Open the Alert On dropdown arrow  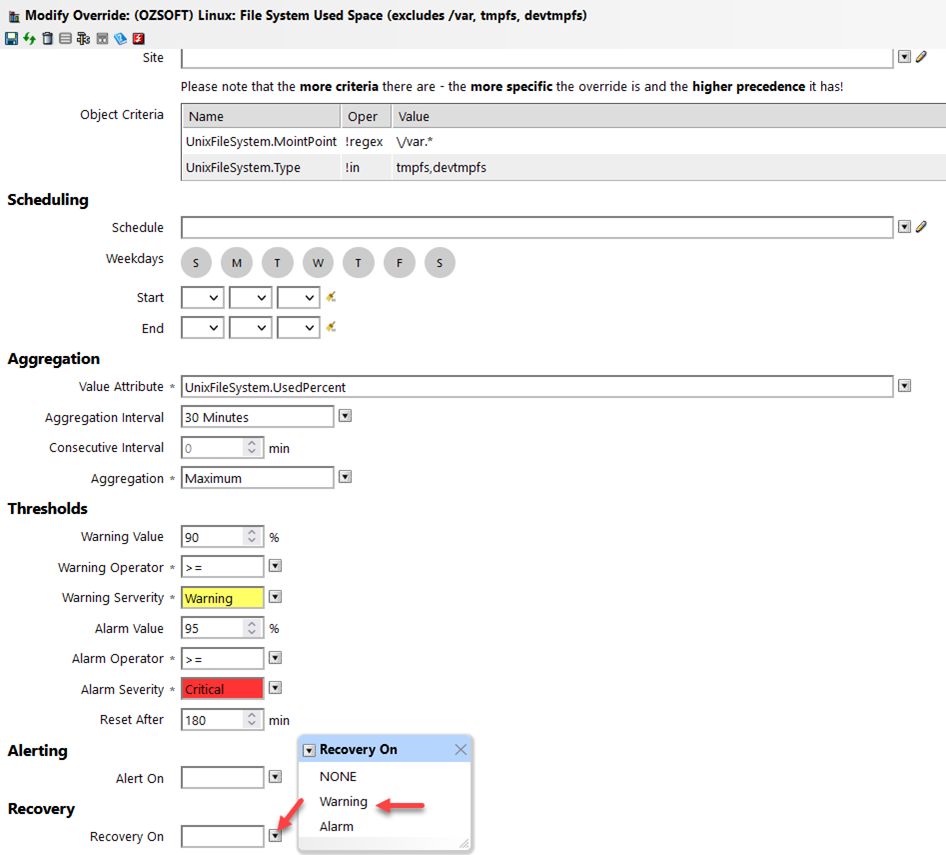[x=275, y=777]
